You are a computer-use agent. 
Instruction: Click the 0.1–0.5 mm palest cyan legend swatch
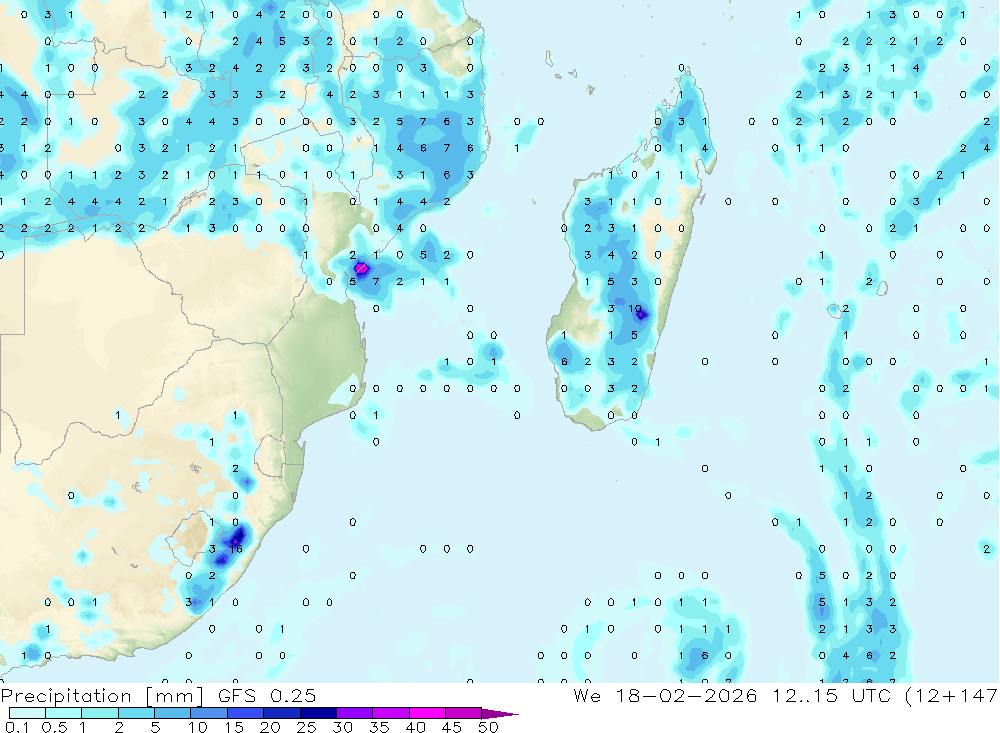tap(27, 713)
